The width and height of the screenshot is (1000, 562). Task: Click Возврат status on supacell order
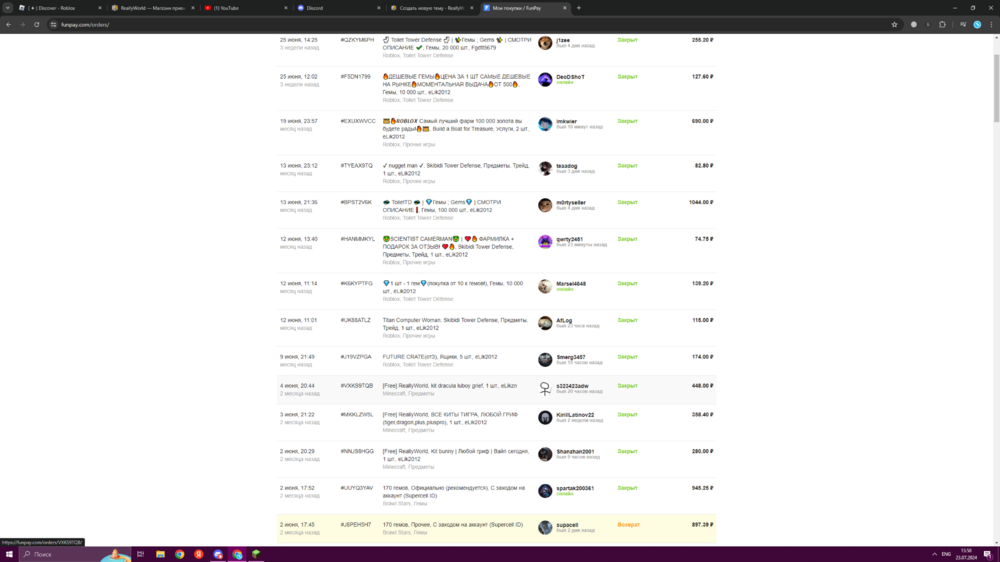click(x=628, y=525)
